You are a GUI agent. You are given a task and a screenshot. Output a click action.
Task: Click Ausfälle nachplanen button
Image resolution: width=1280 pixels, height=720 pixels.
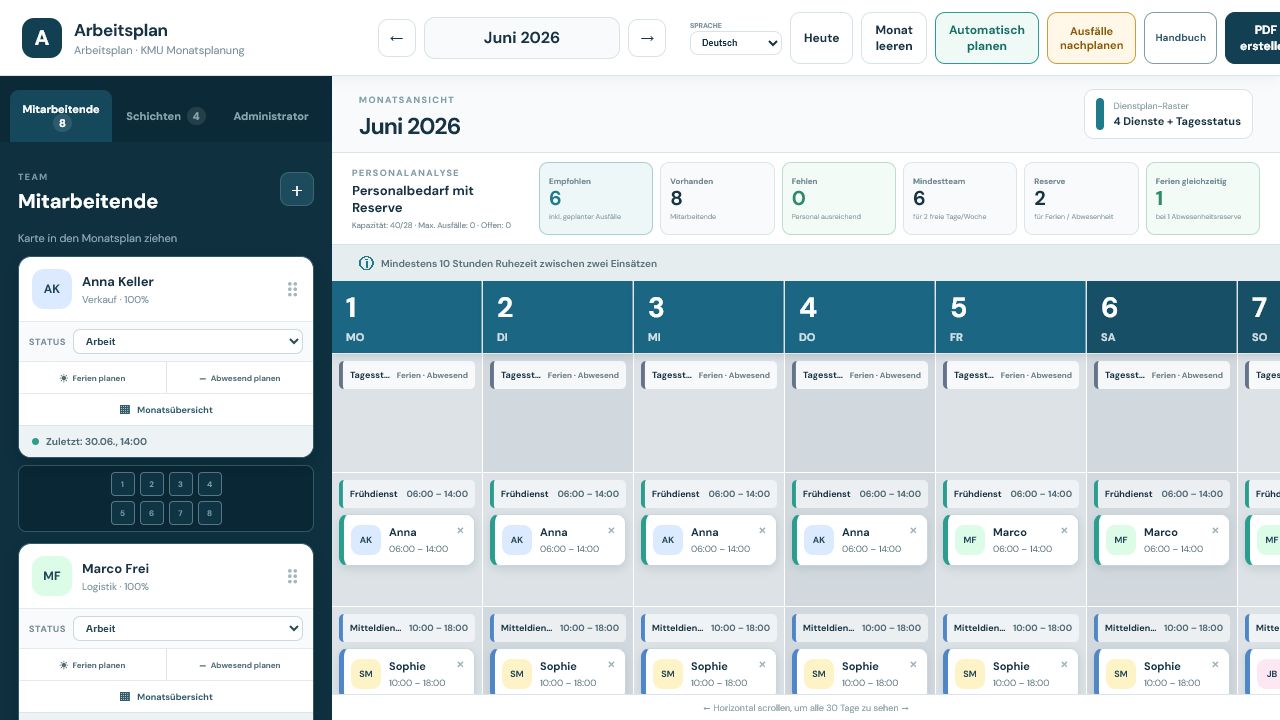[x=1091, y=38]
